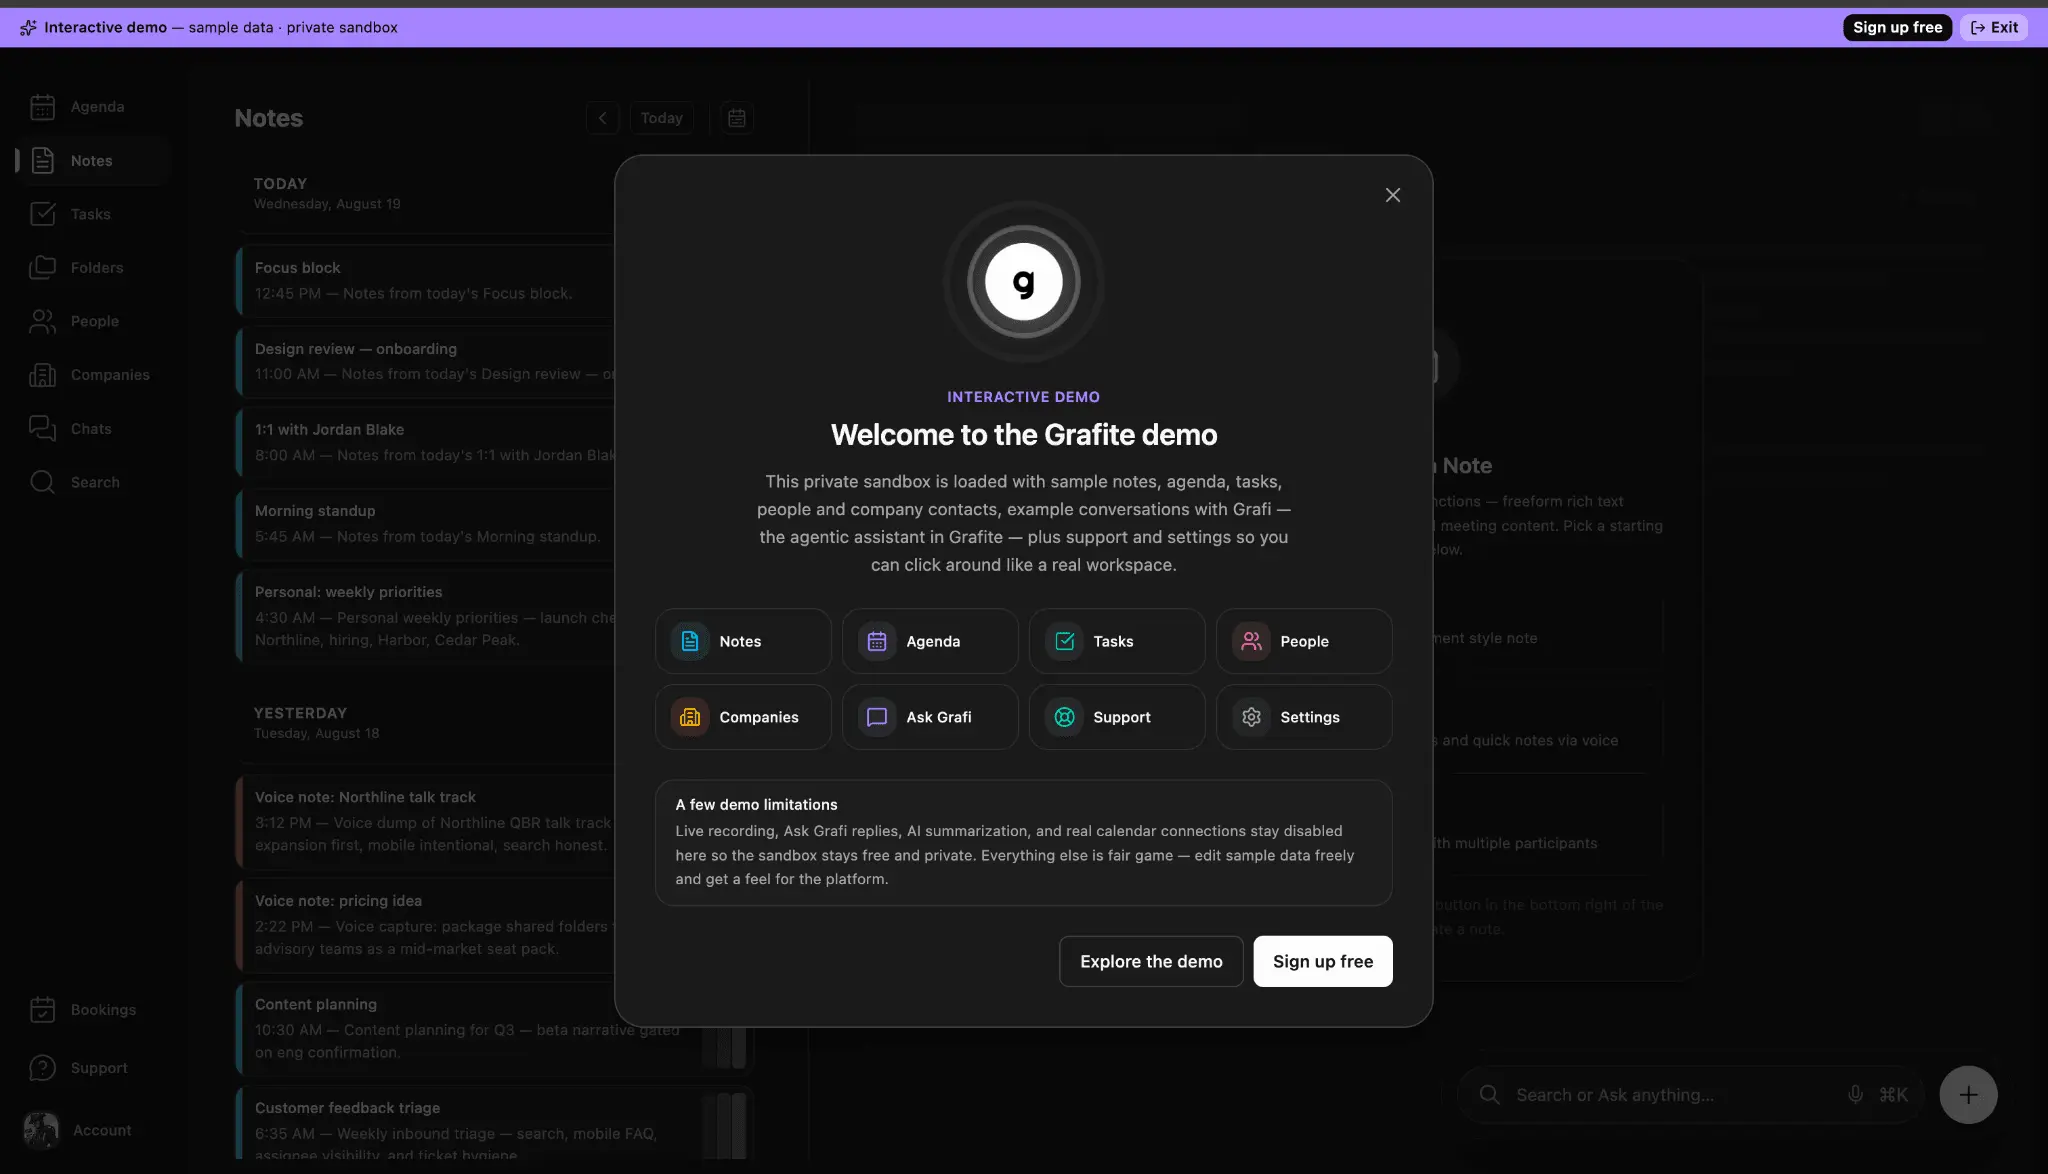This screenshot has width=2048, height=1174.
Task: Go to previous day with the back chevron
Action: tap(602, 118)
